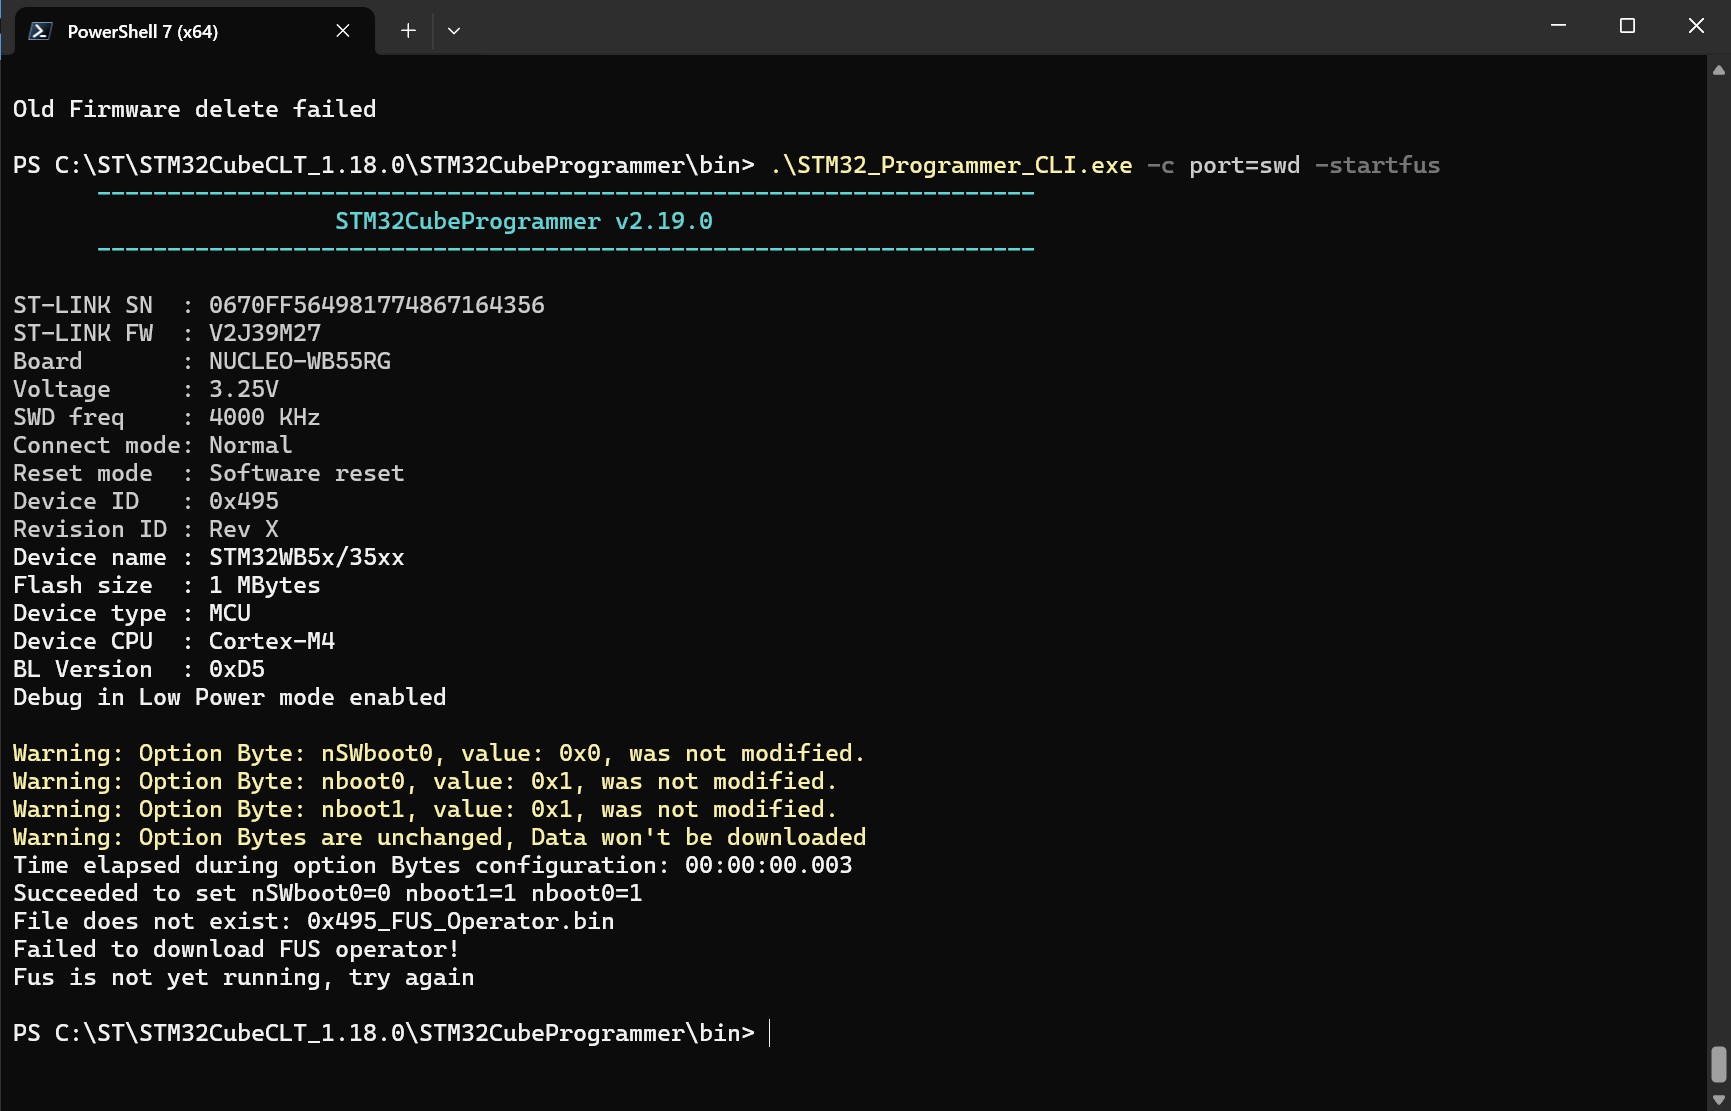Click the ST-LINK SN serial number value
Screen dimensions: 1731x1111
coord(376,305)
